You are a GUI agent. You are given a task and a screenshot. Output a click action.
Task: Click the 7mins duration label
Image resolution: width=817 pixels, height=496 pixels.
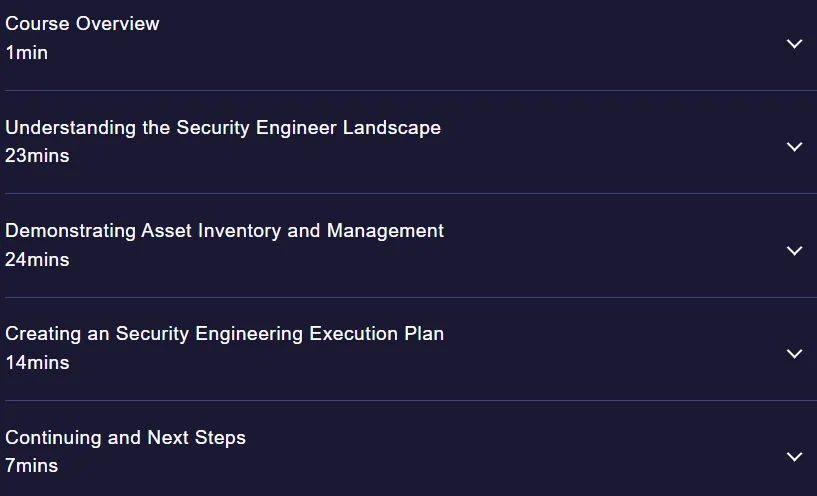click(31, 466)
